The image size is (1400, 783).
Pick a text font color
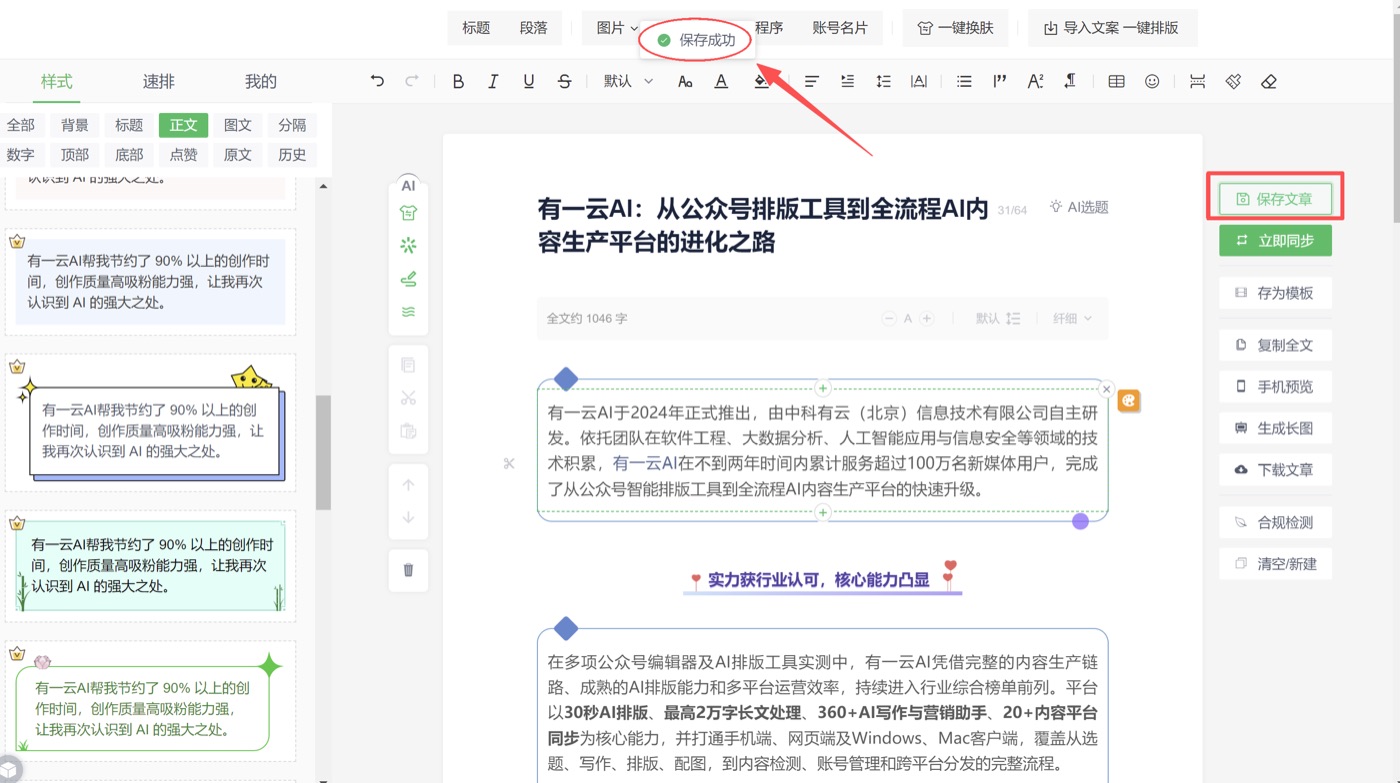point(721,82)
